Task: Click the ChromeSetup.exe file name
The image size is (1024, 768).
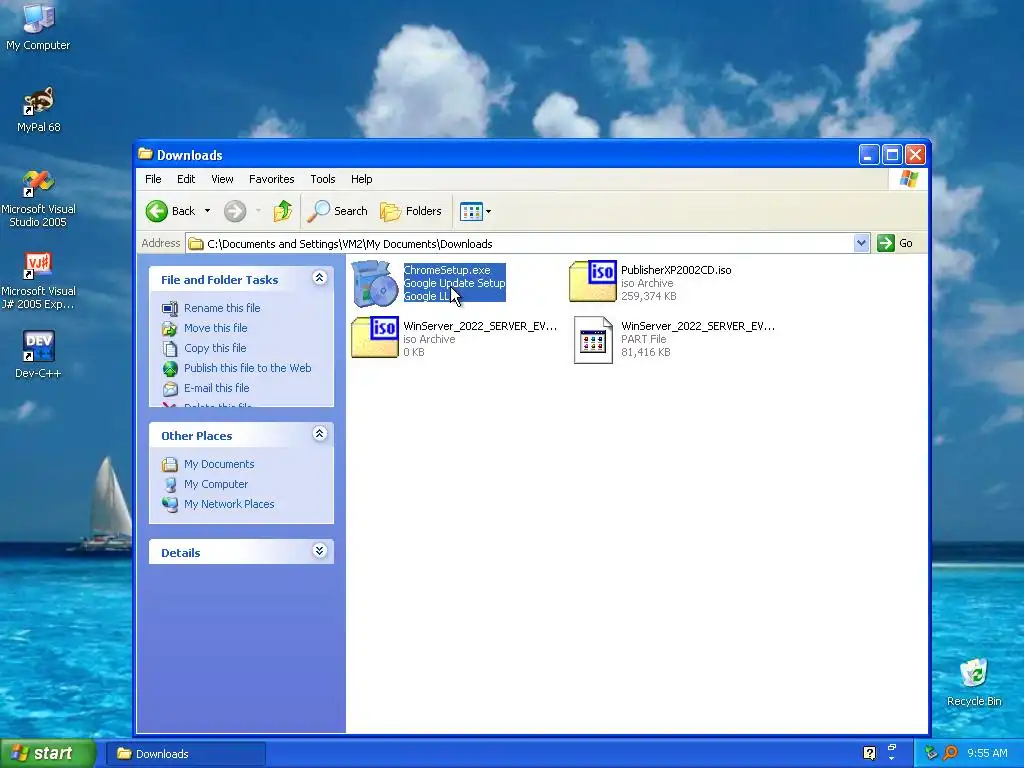Action: [x=447, y=270]
